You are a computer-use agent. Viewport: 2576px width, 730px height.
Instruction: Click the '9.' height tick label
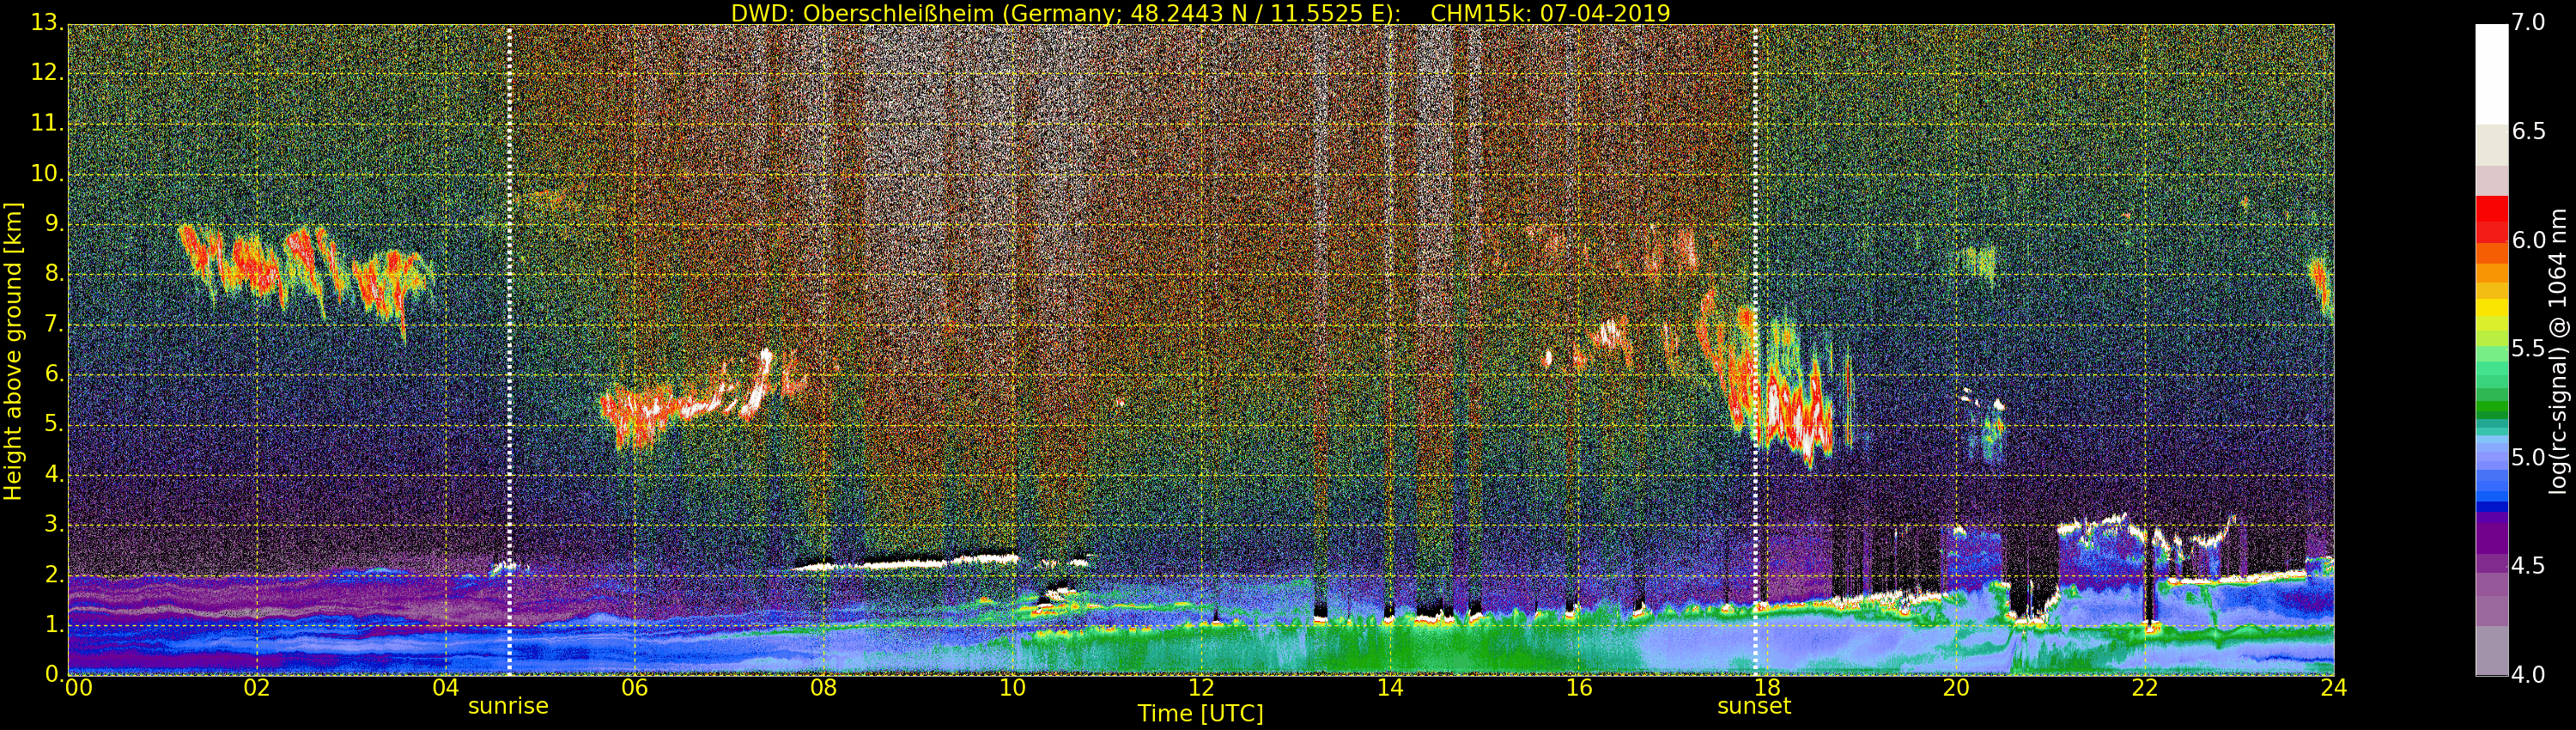coord(54,224)
